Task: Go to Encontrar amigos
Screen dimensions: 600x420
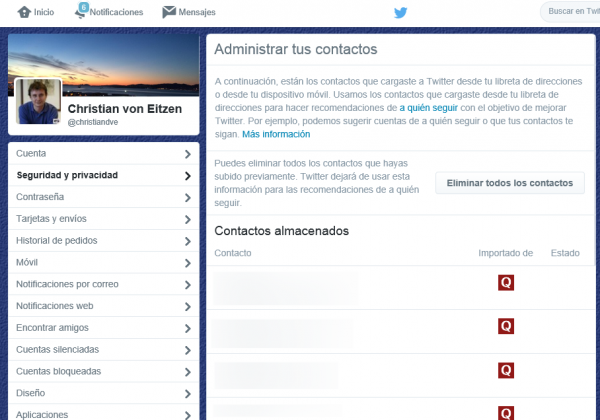Action: click(103, 328)
